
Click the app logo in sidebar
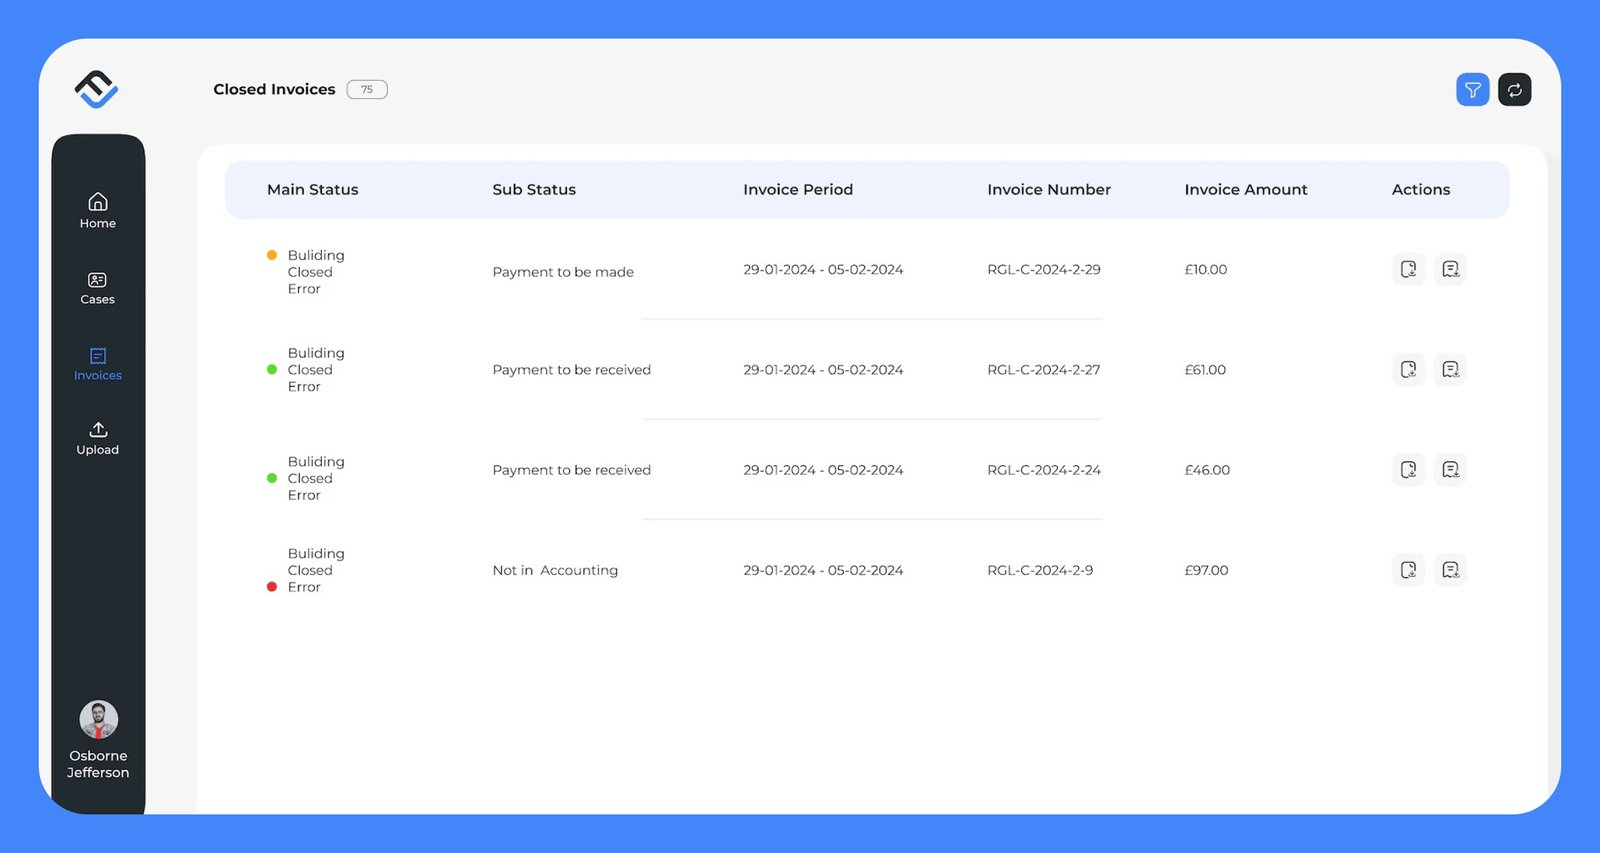[x=97, y=89]
